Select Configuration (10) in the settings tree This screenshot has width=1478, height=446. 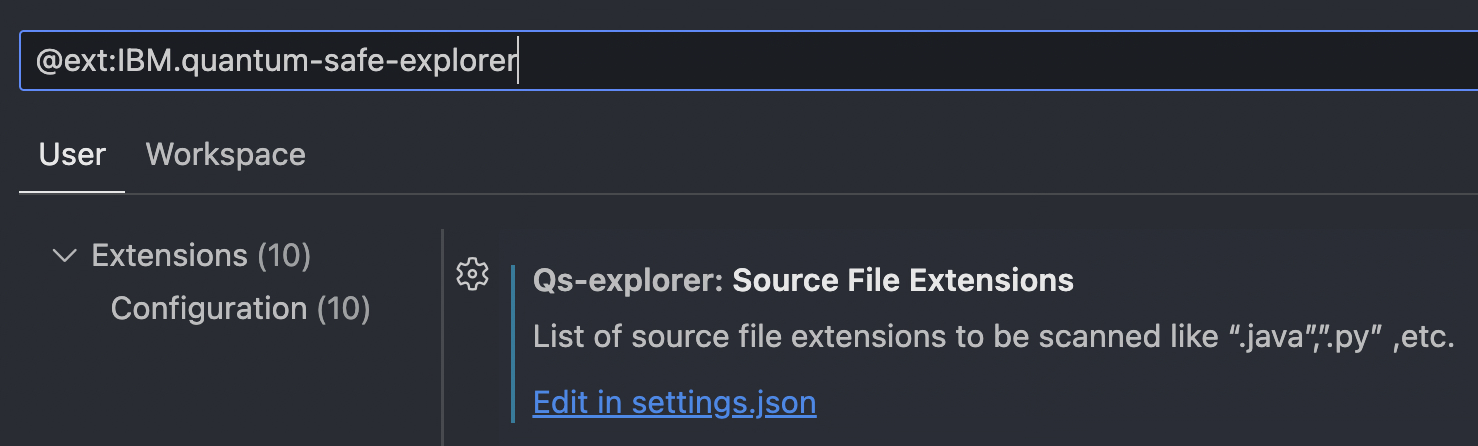[240, 308]
